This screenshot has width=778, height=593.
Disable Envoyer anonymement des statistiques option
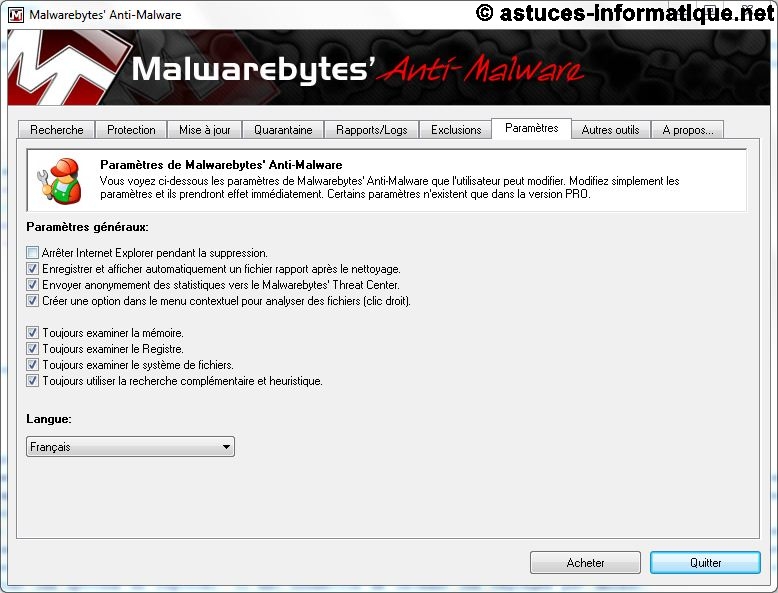coord(32,285)
